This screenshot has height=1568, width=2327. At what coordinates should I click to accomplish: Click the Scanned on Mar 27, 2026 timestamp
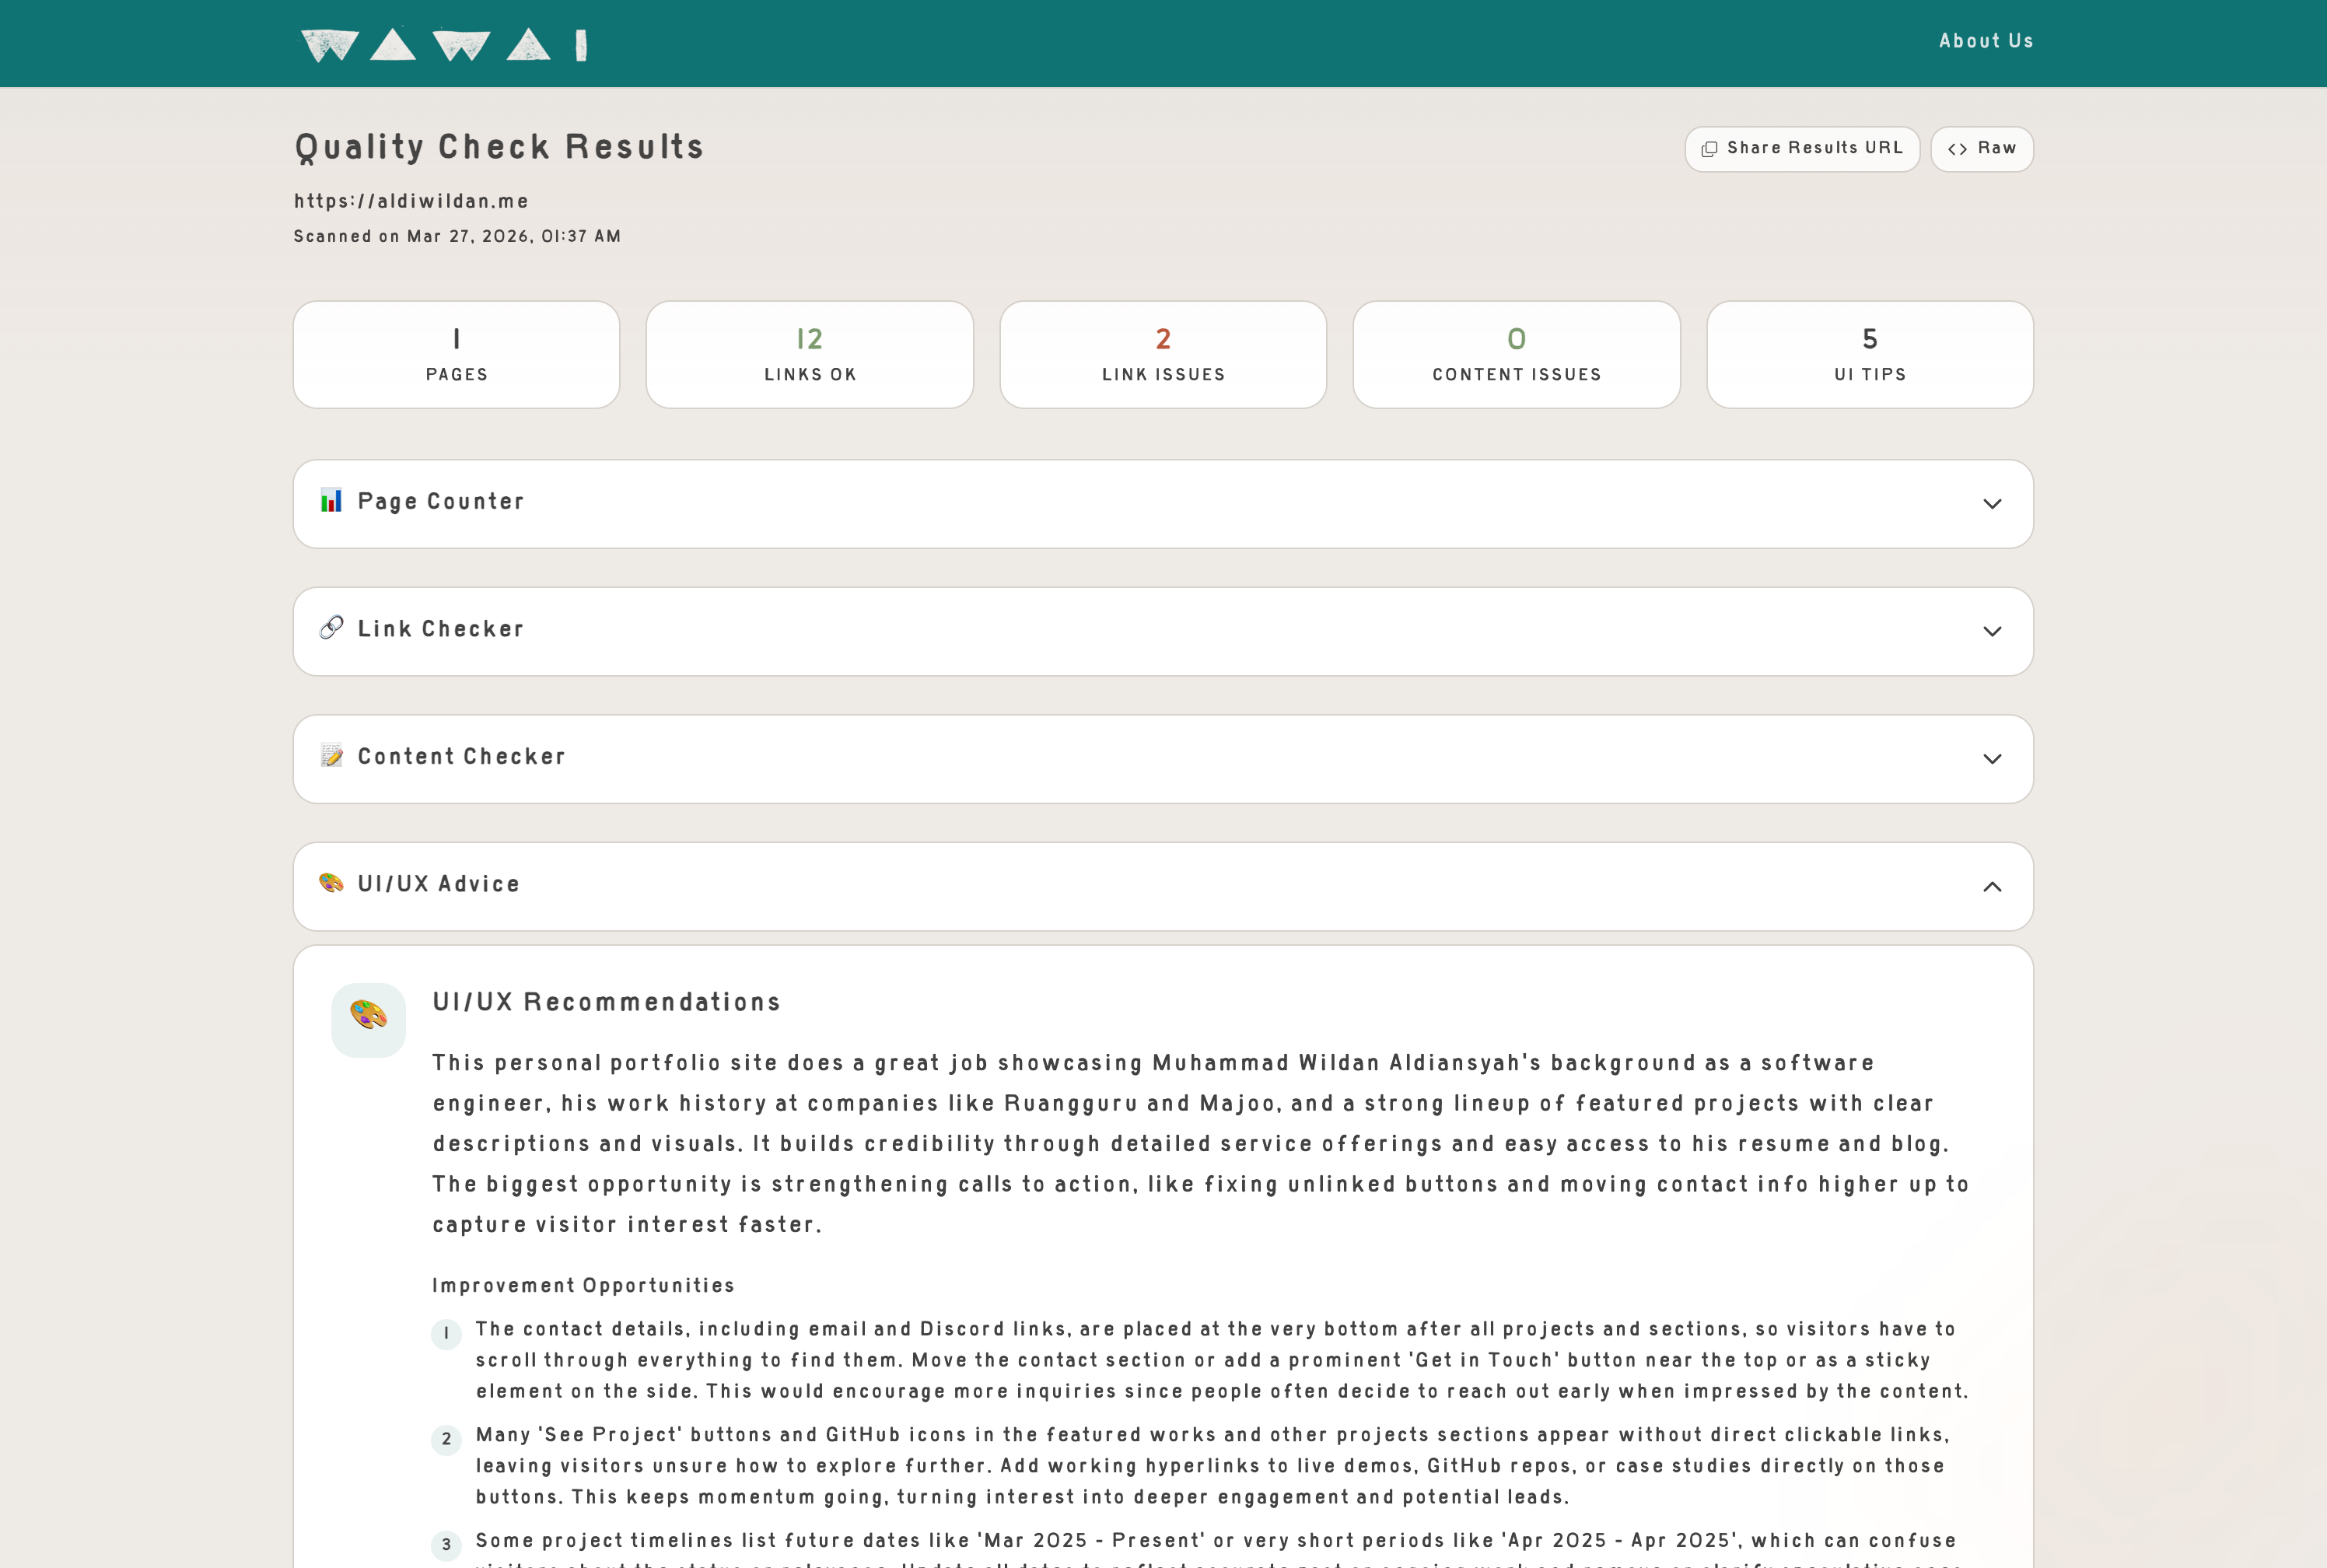click(x=457, y=237)
